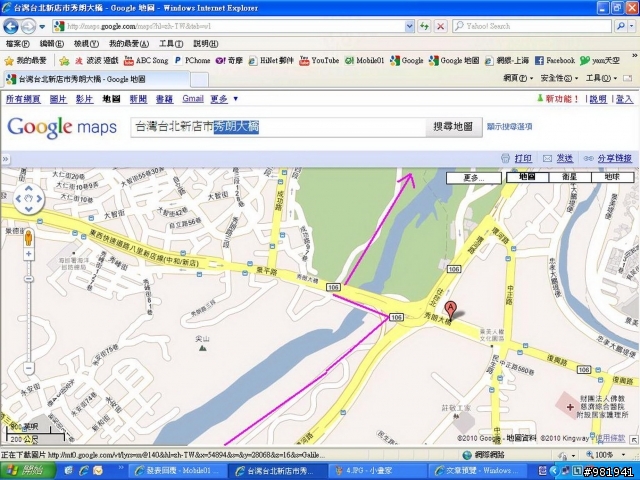Click the 登入 sign-in link
This screenshot has height=480, width=640.
pyautogui.click(x=624, y=99)
